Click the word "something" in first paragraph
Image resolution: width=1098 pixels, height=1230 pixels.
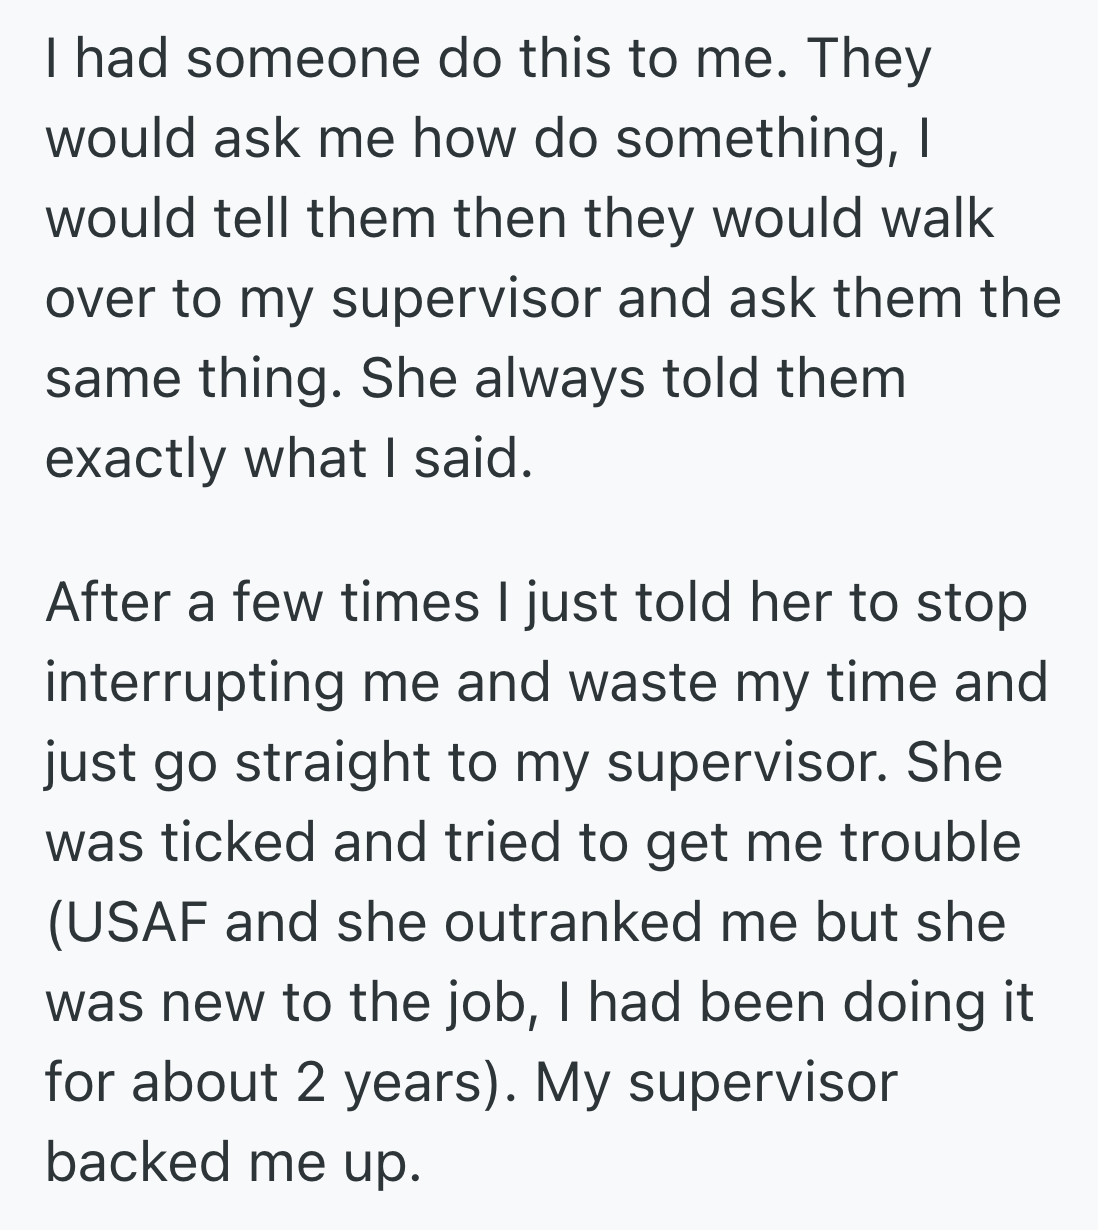[x=754, y=139]
